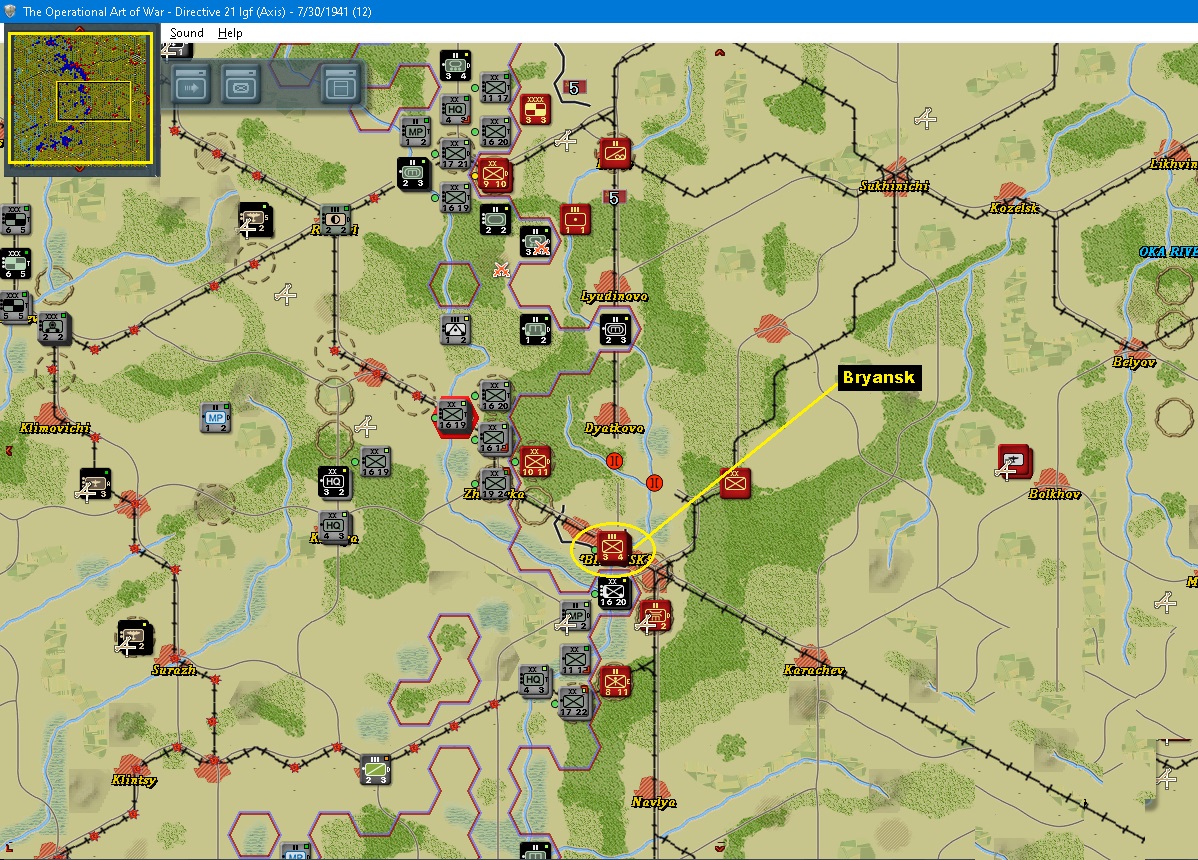Select the air unit above Surazh
Screen dimensions: 1198x860
pyautogui.click(x=134, y=638)
